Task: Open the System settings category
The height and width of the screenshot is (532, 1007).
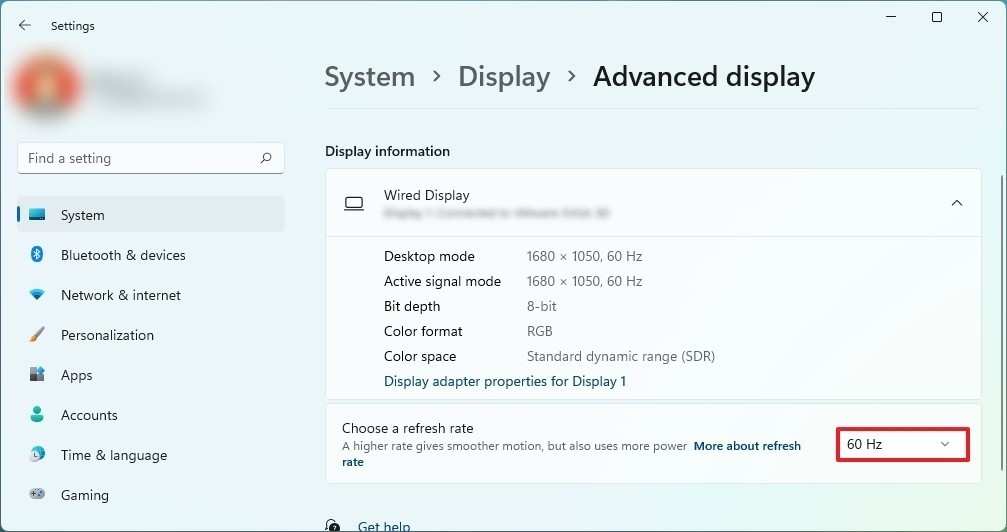Action: (x=150, y=215)
